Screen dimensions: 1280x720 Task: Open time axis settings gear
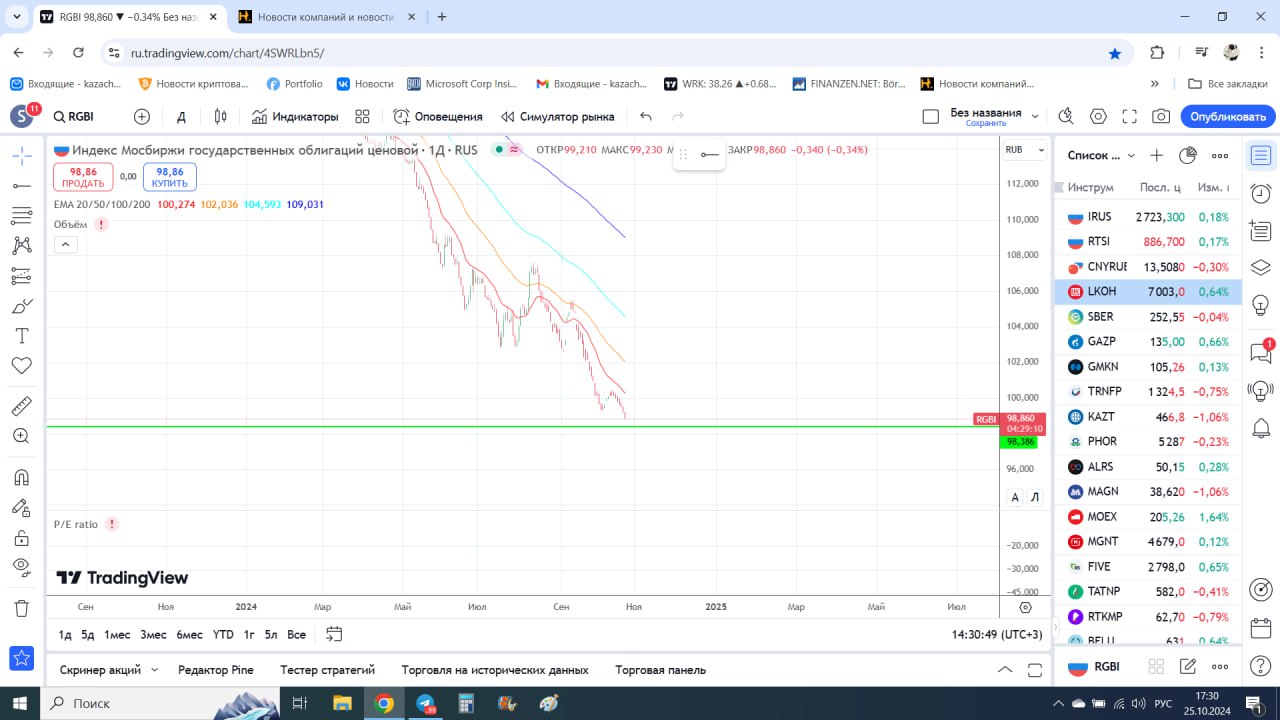pyautogui.click(x=1025, y=607)
